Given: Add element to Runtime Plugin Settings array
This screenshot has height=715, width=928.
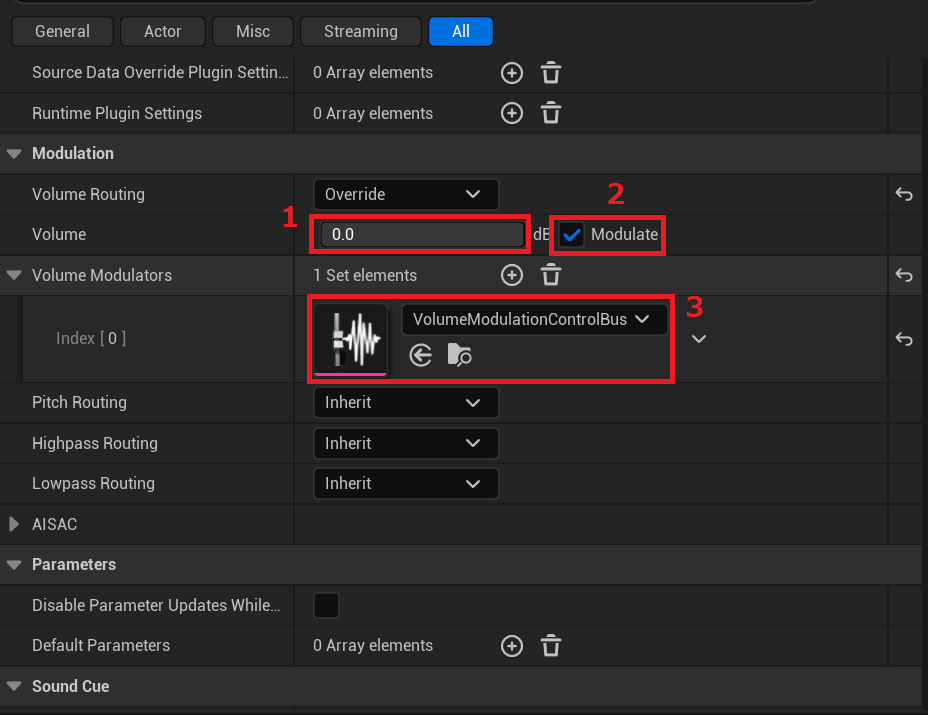Looking at the screenshot, I should click(512, 113).
